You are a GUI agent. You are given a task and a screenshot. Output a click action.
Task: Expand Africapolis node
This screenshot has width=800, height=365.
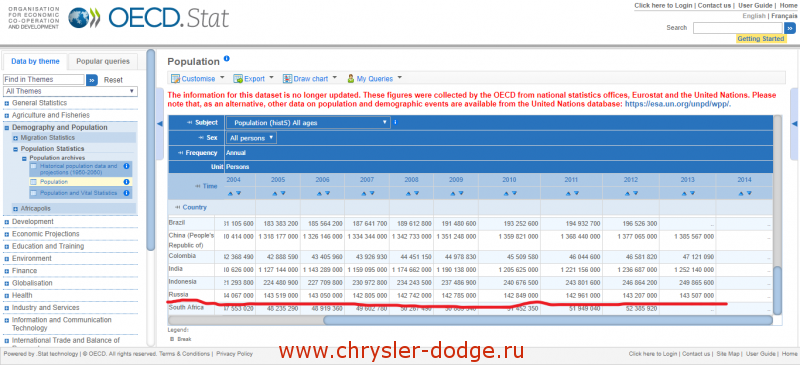pos(15,209)
